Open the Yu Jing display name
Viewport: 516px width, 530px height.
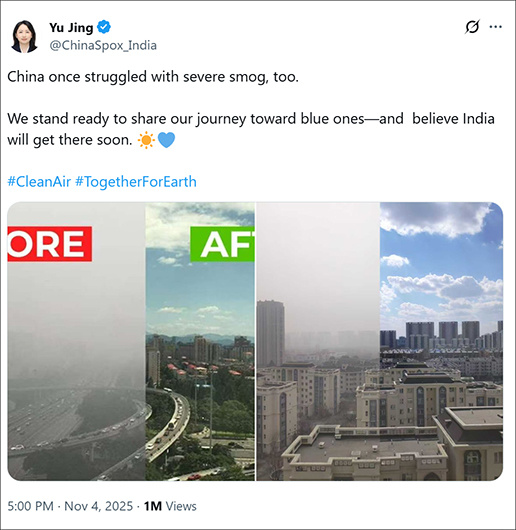coord(71,27)
